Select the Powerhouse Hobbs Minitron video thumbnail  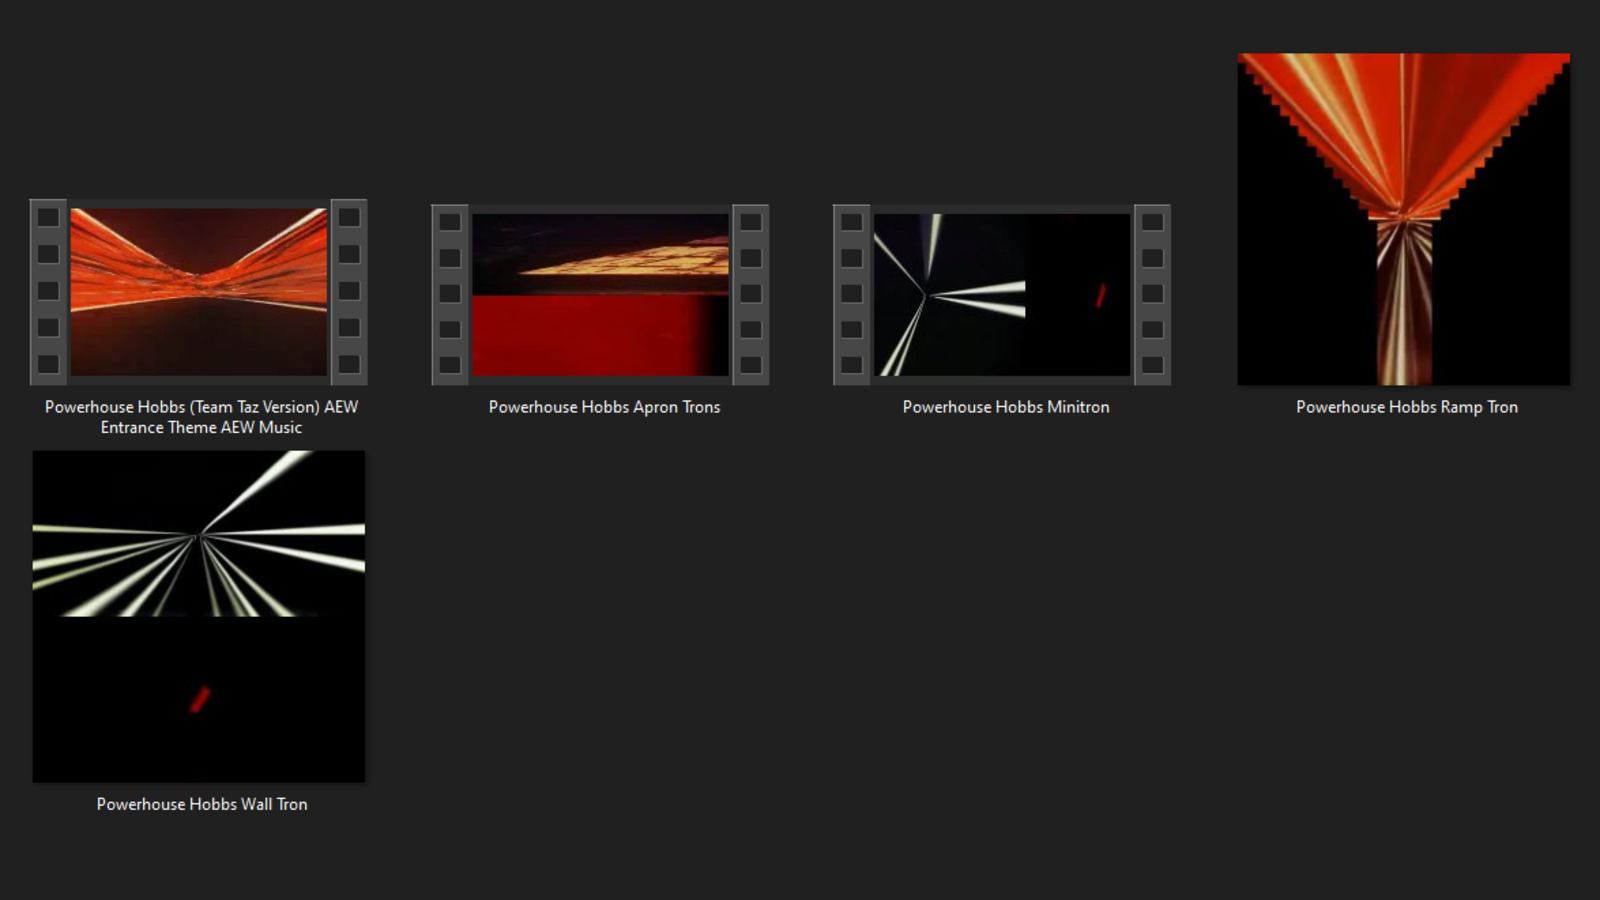(1002, 295)
